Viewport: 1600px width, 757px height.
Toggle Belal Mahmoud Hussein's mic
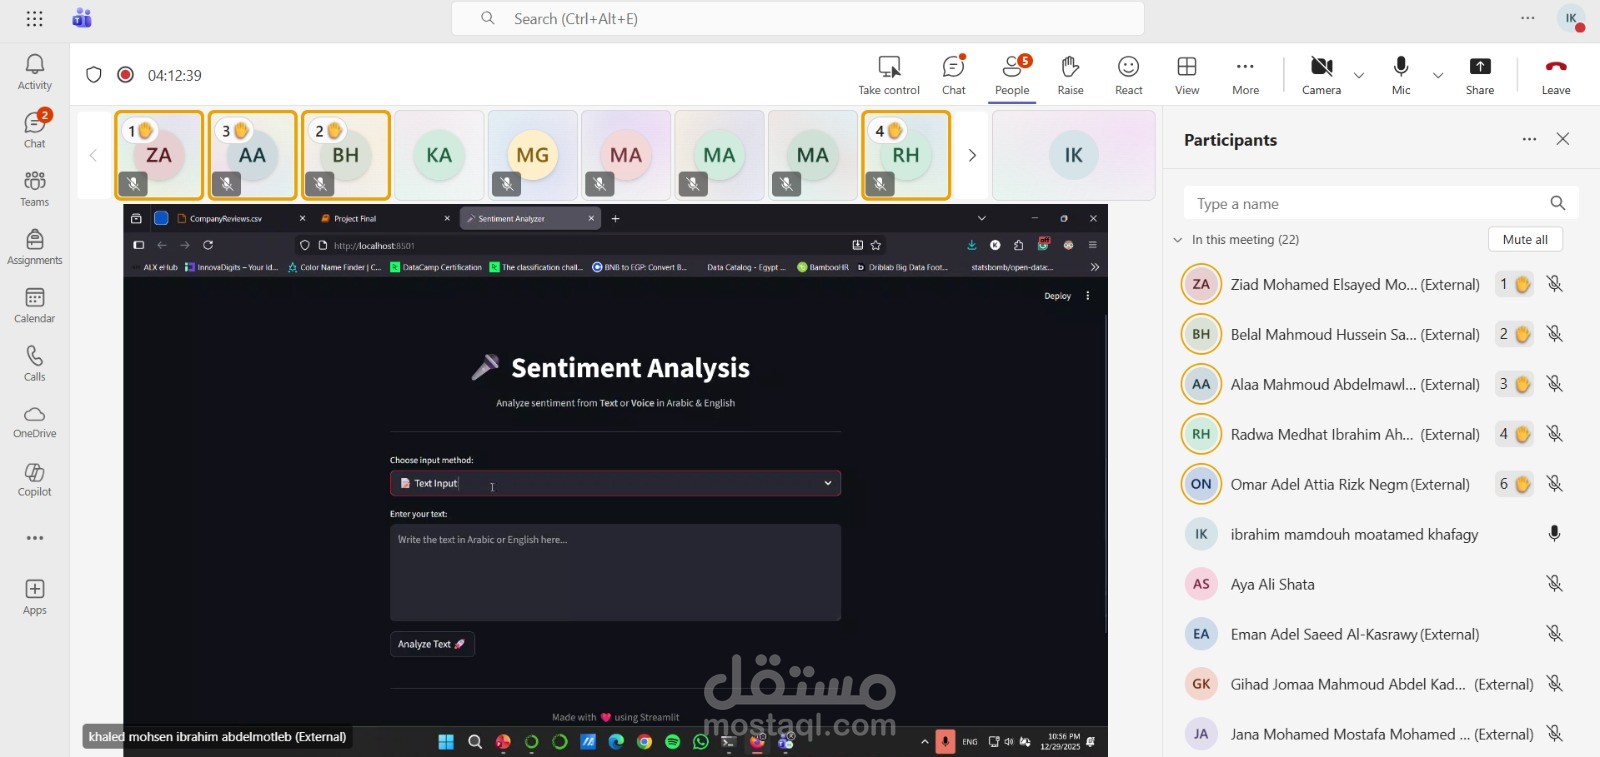(x=1554, y=334)
